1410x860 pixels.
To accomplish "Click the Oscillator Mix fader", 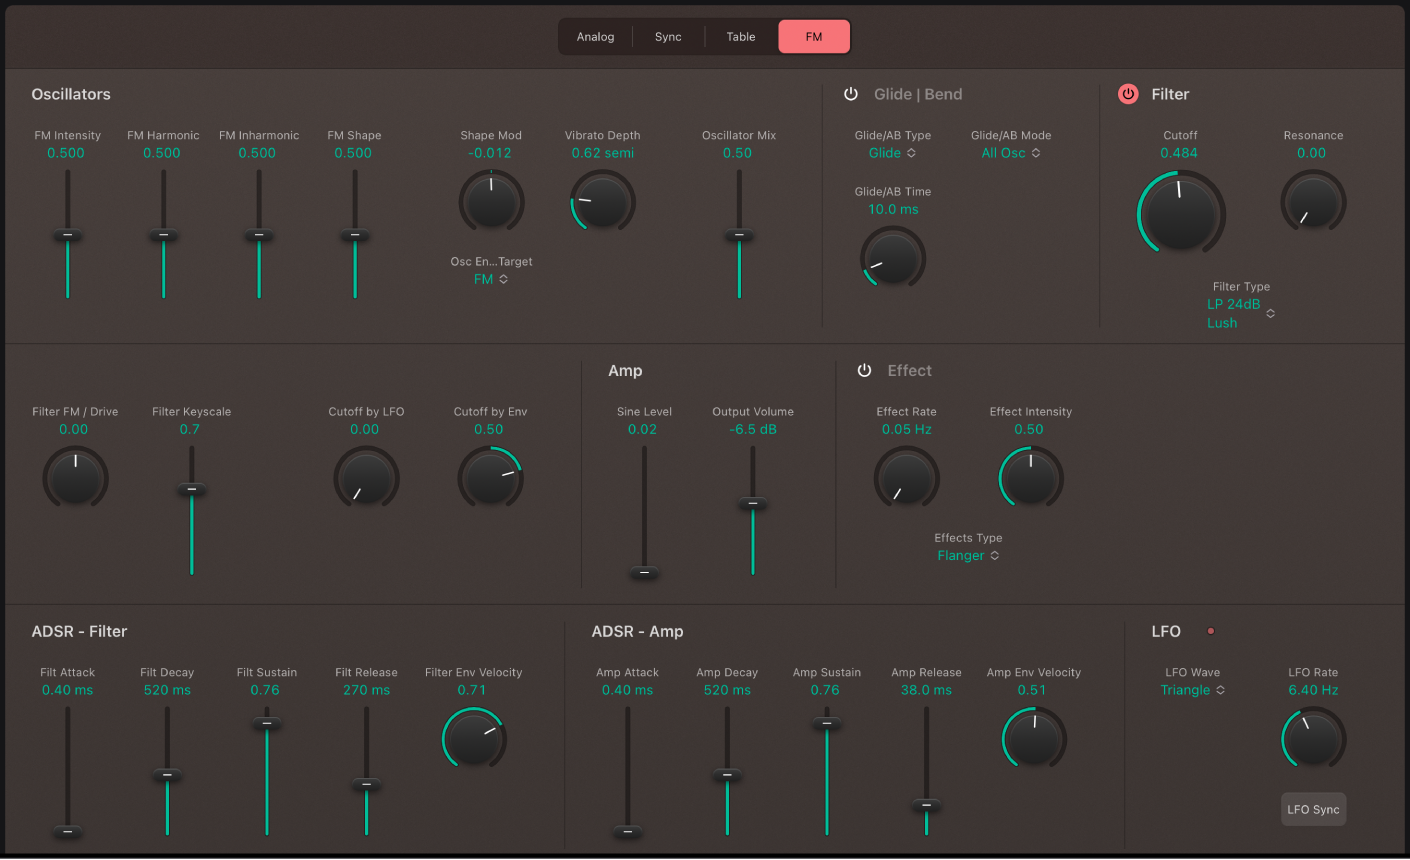I will pos(739,235).
